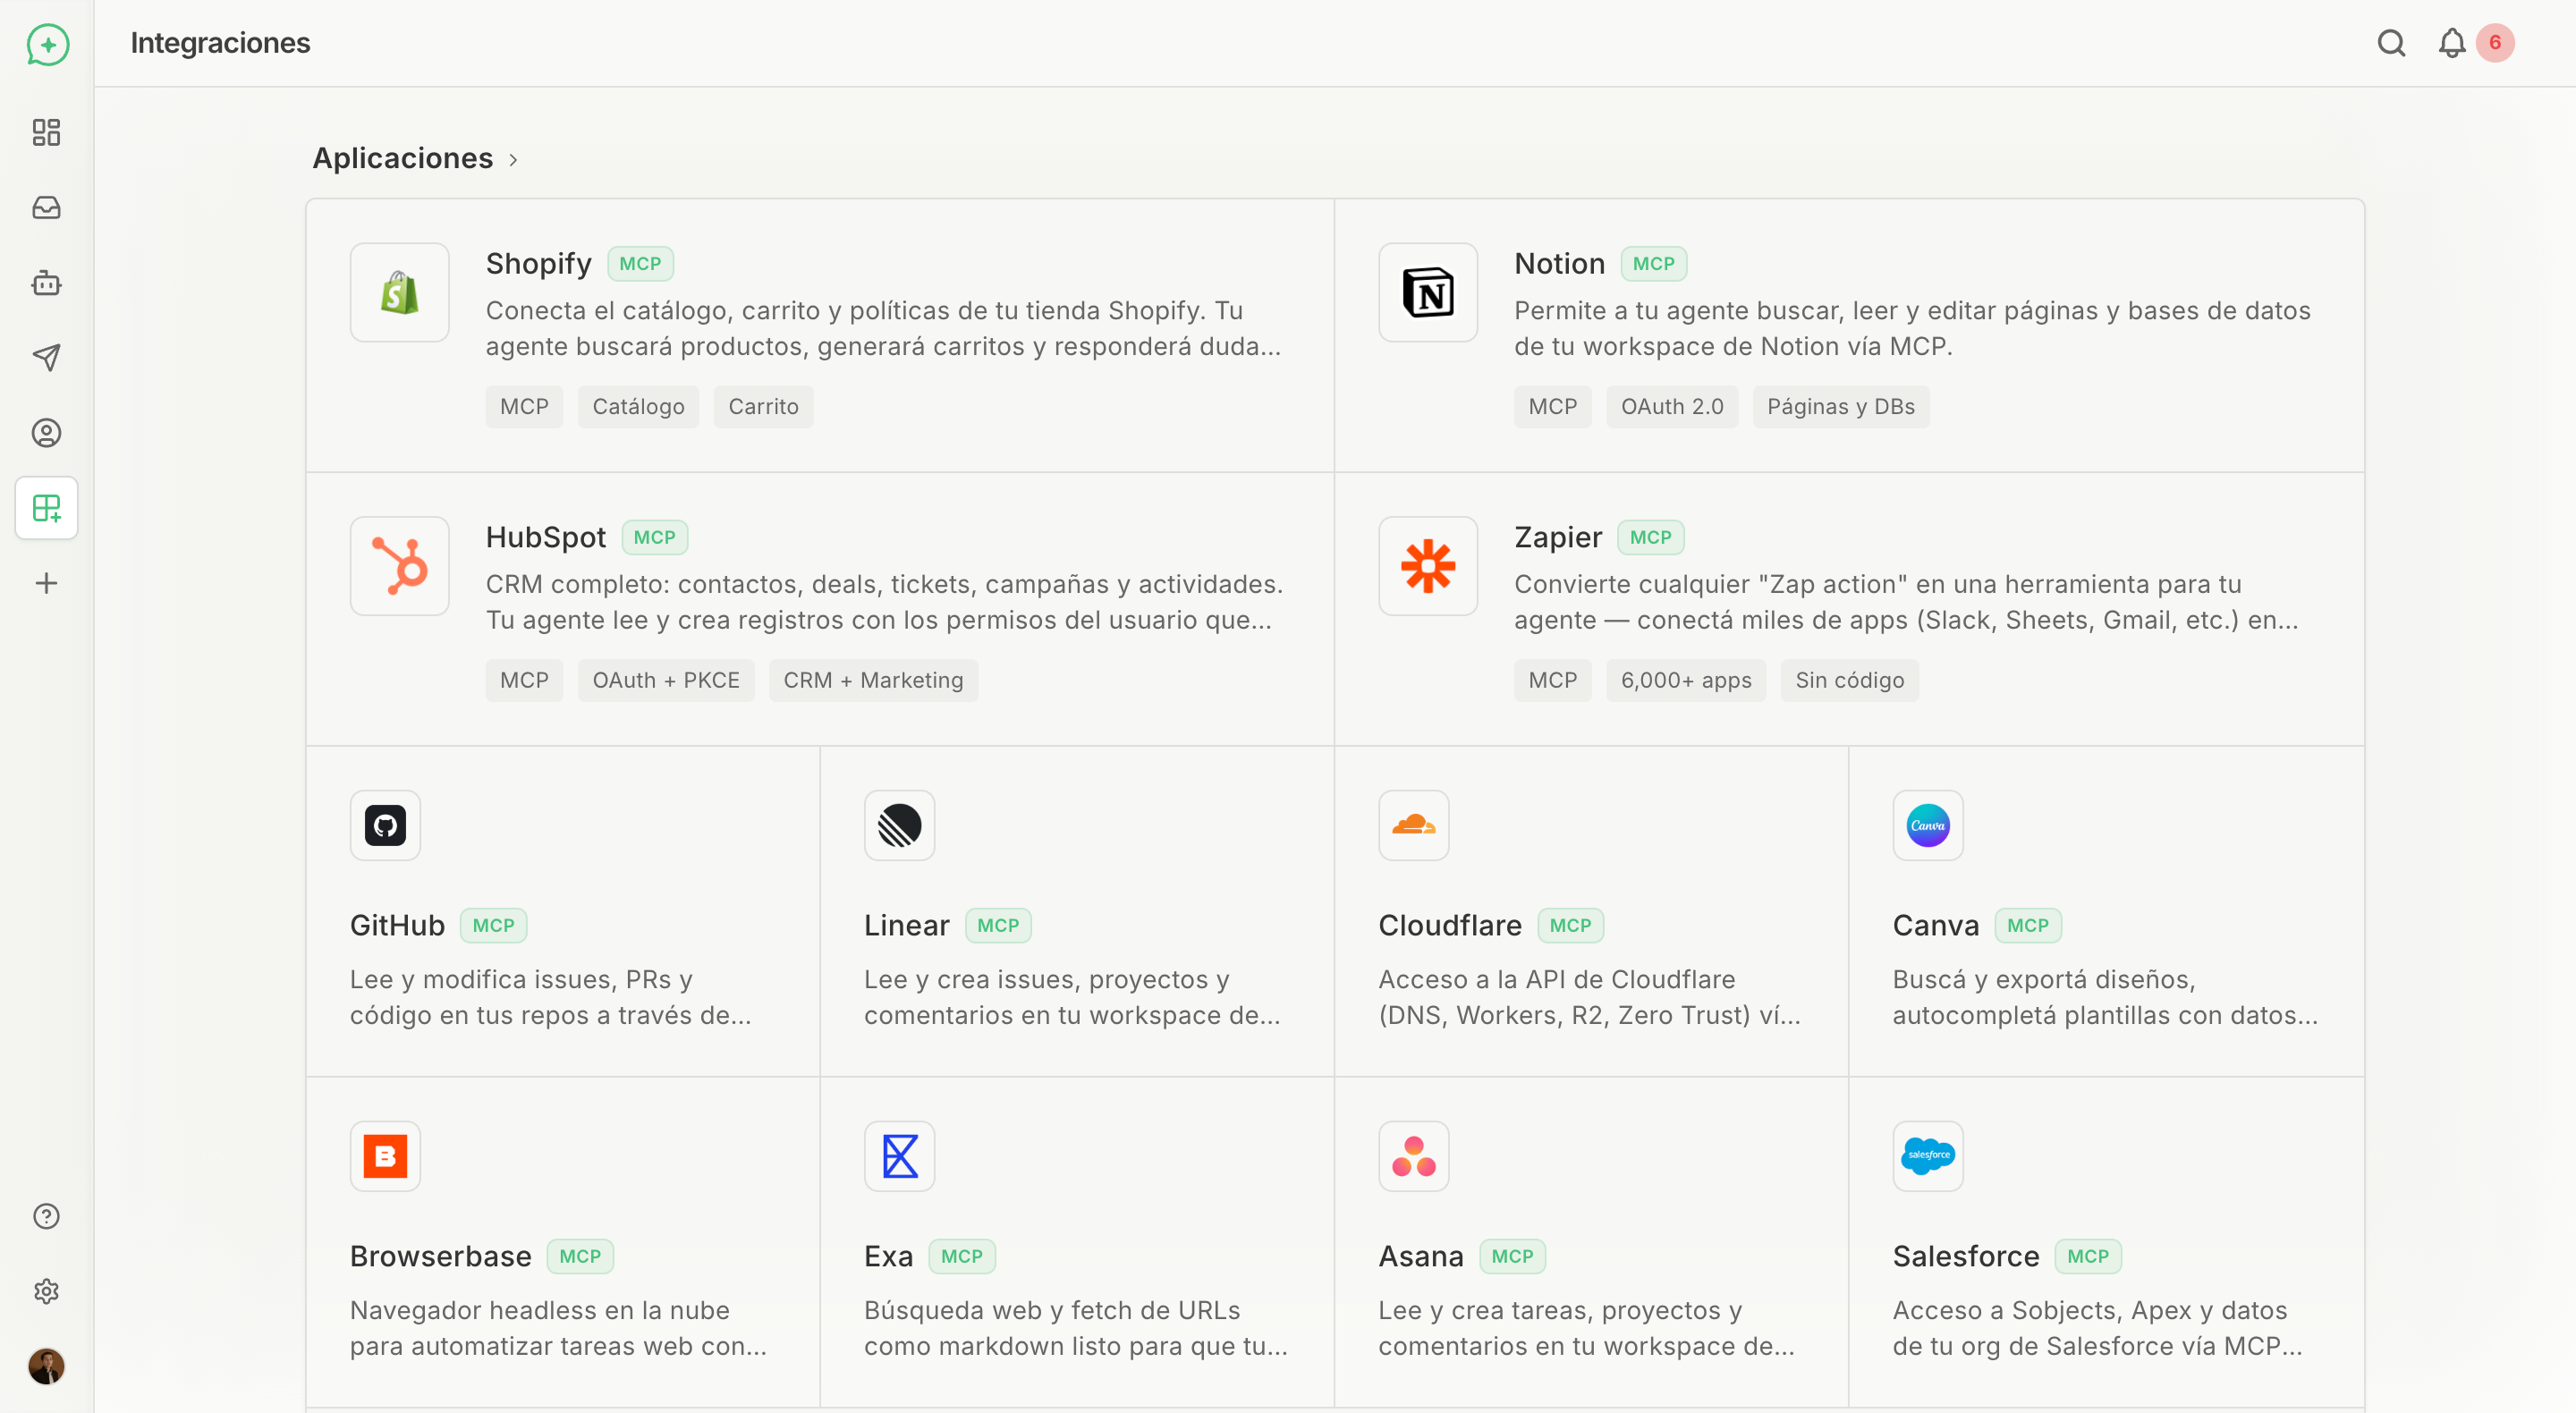Viewport: 2576px width, 1413px height.
Task: Open the Zapier integration title
Action: coord(1558,538)
